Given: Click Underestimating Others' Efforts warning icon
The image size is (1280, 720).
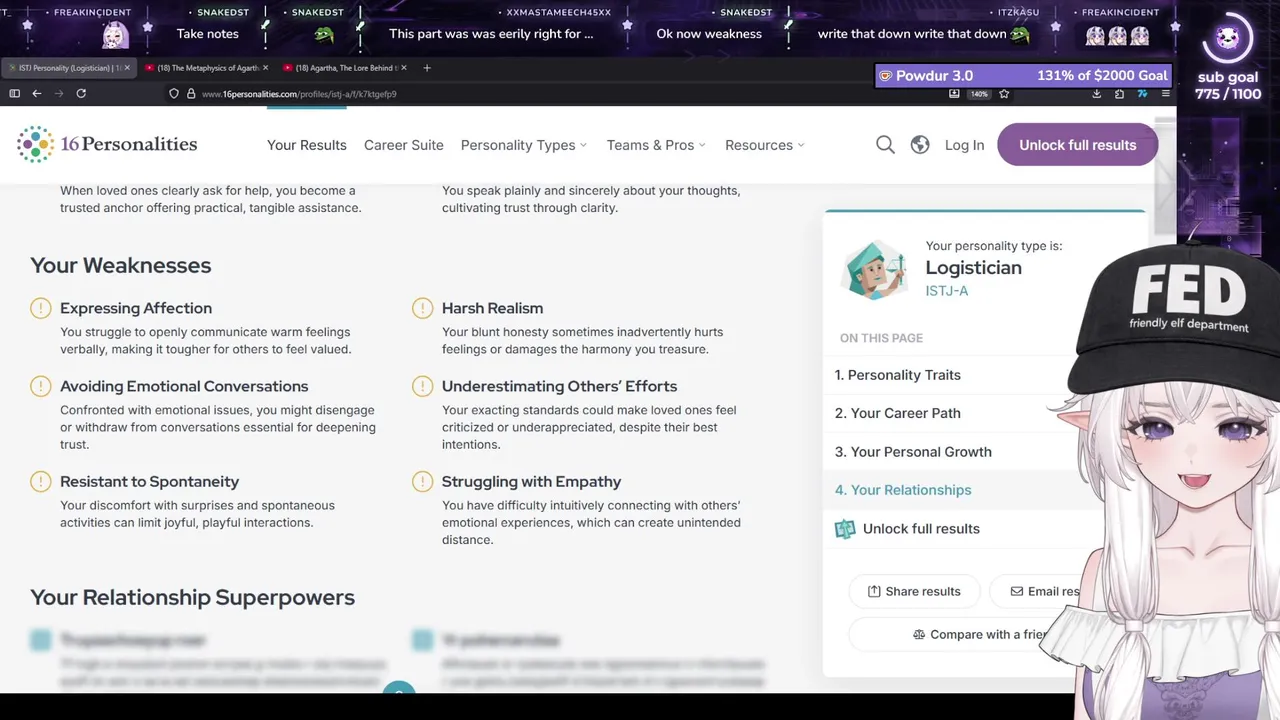Looking at the screenshot, I should coord(422,386).
